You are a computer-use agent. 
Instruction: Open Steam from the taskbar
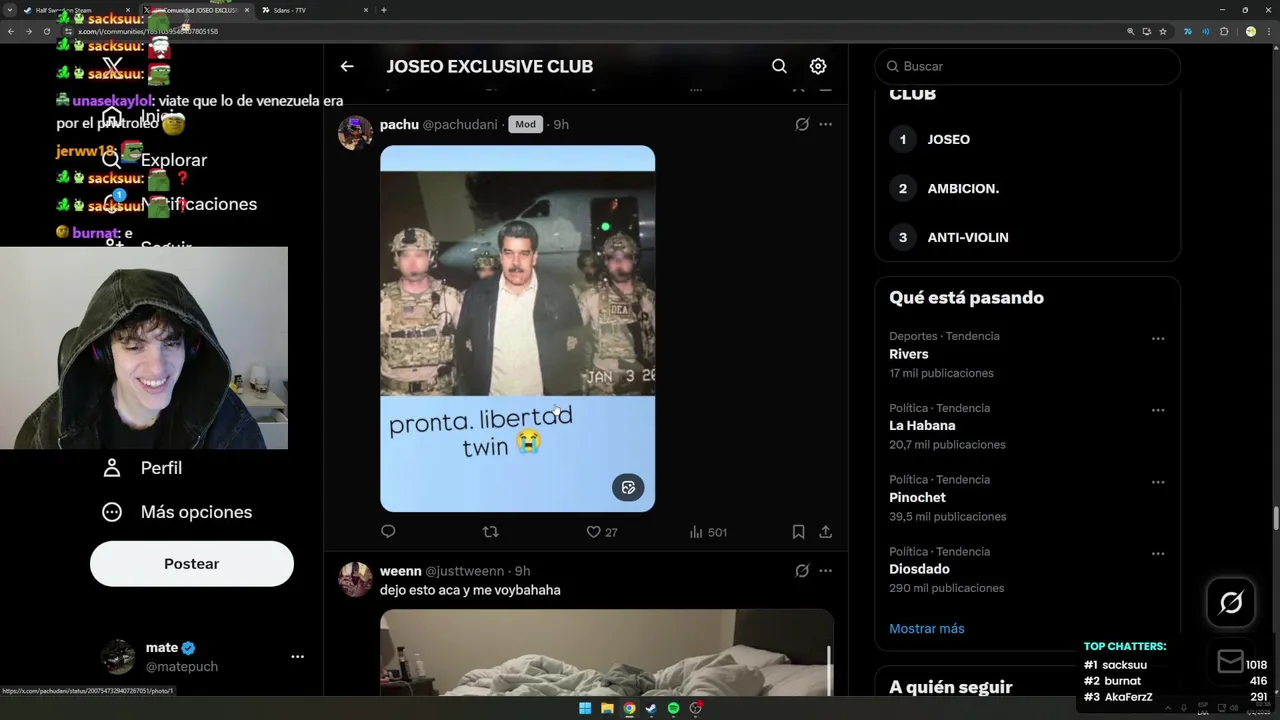click(x=651, y=708)
